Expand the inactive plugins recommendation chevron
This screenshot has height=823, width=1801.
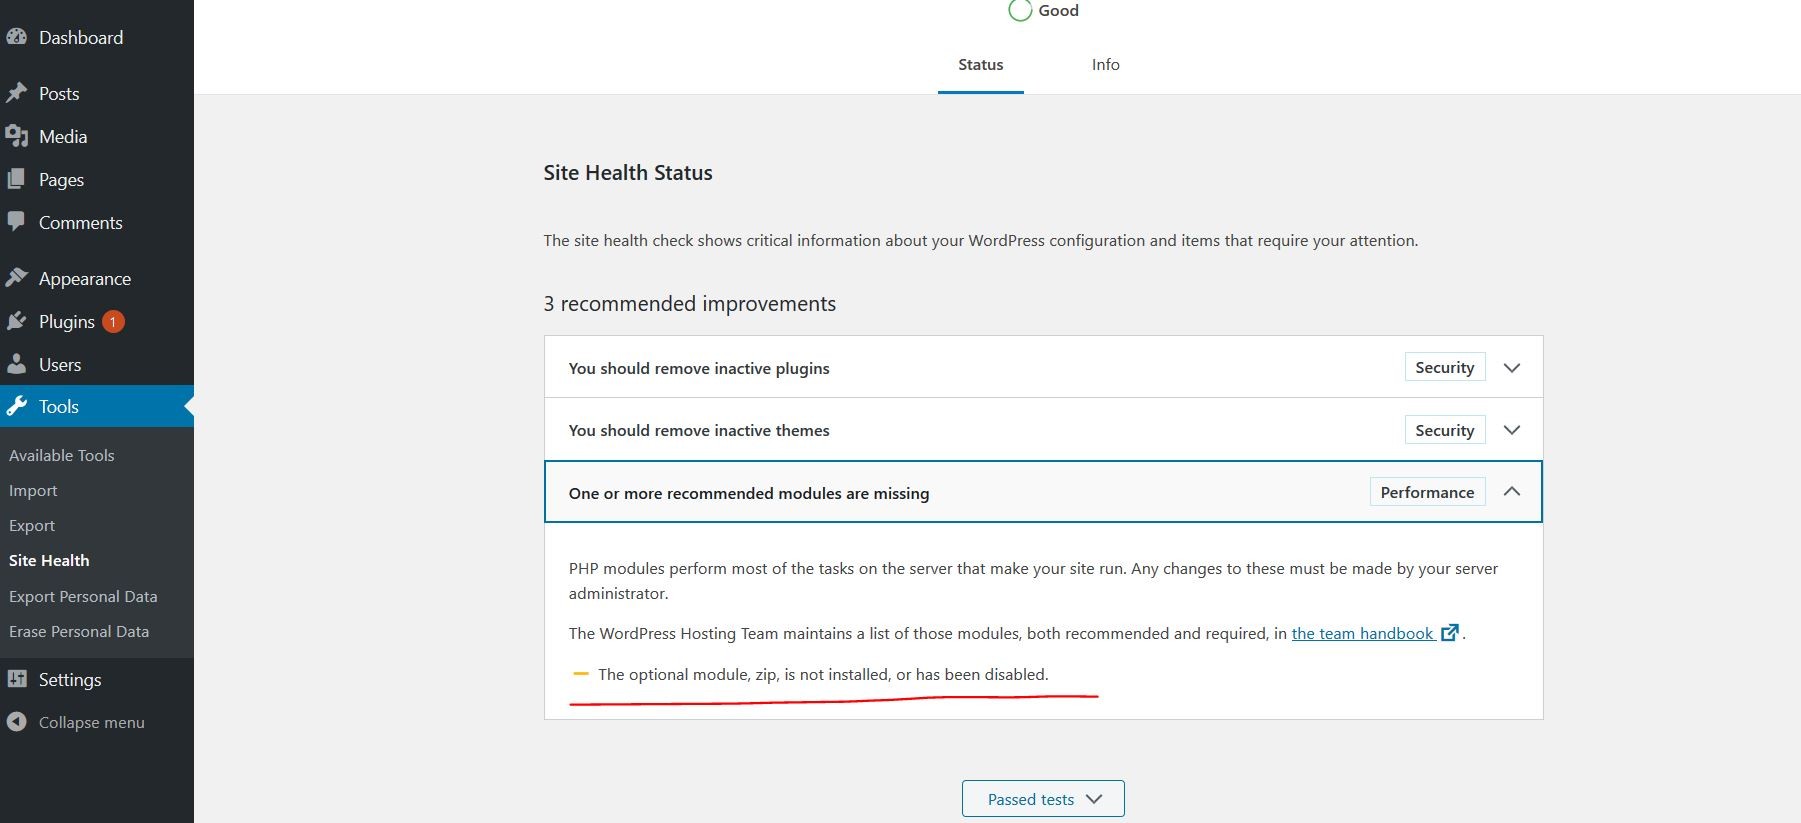[x=1511, y=368]
